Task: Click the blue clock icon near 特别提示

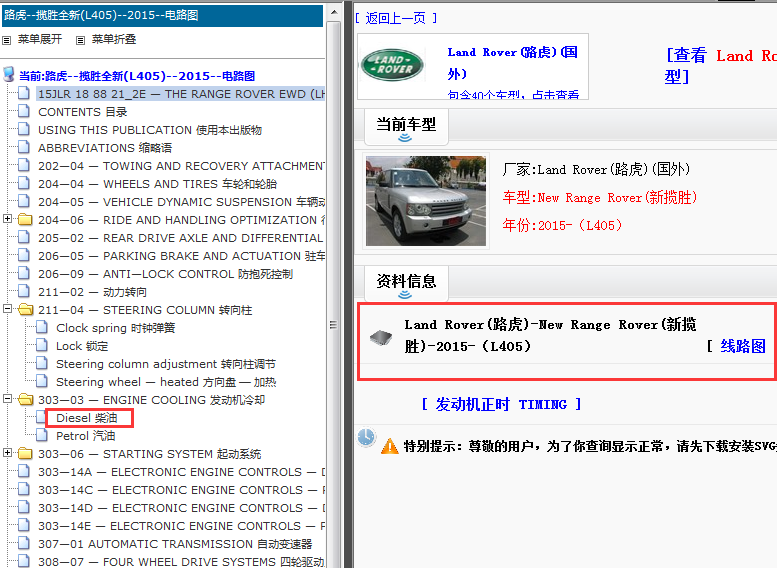Action: coord(366,437)
